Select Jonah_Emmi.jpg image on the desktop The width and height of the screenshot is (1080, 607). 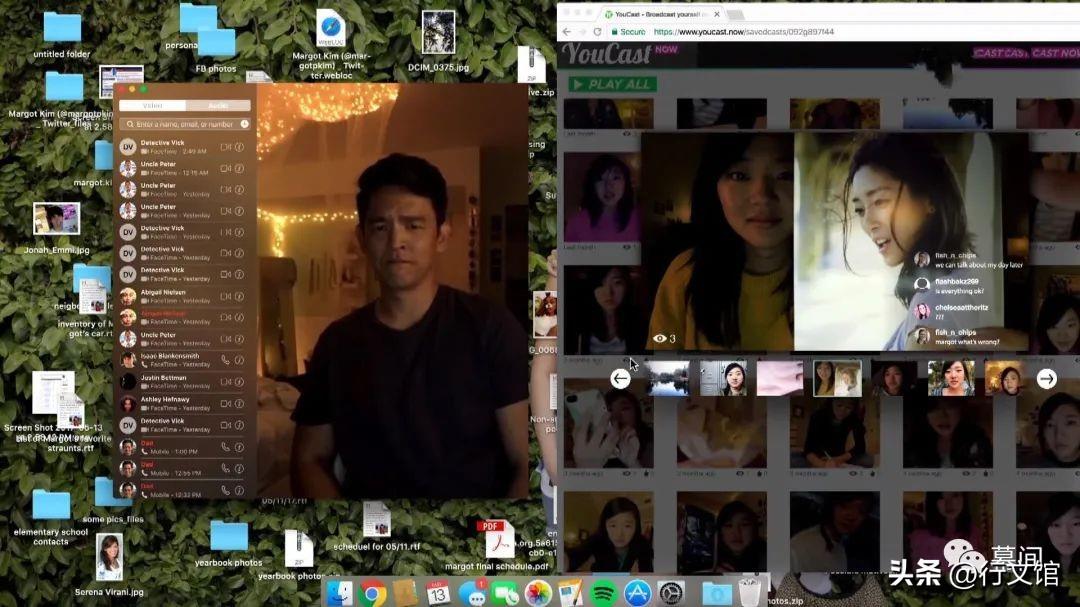pyautogui.click(x=56, y=229)
